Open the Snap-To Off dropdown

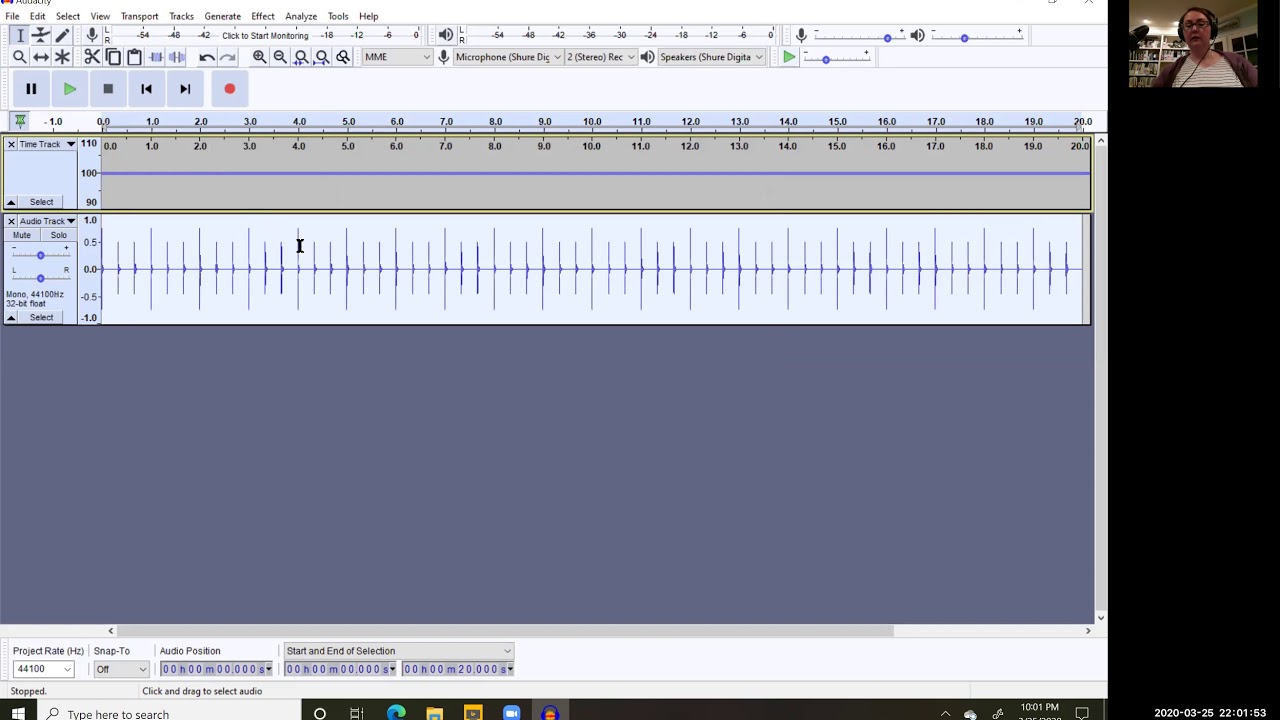[x=121, y=669]
